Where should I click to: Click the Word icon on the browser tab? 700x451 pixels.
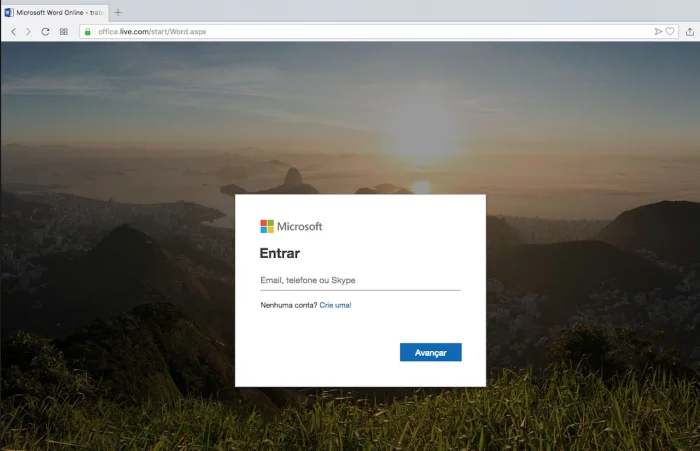[9, 13]
